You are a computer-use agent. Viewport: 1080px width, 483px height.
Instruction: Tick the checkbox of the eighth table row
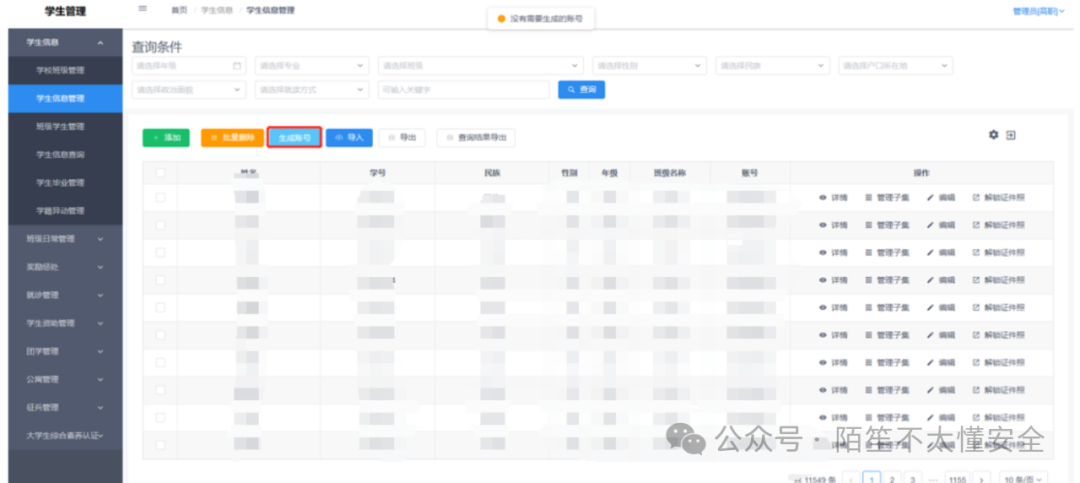(x=160, y=391)
